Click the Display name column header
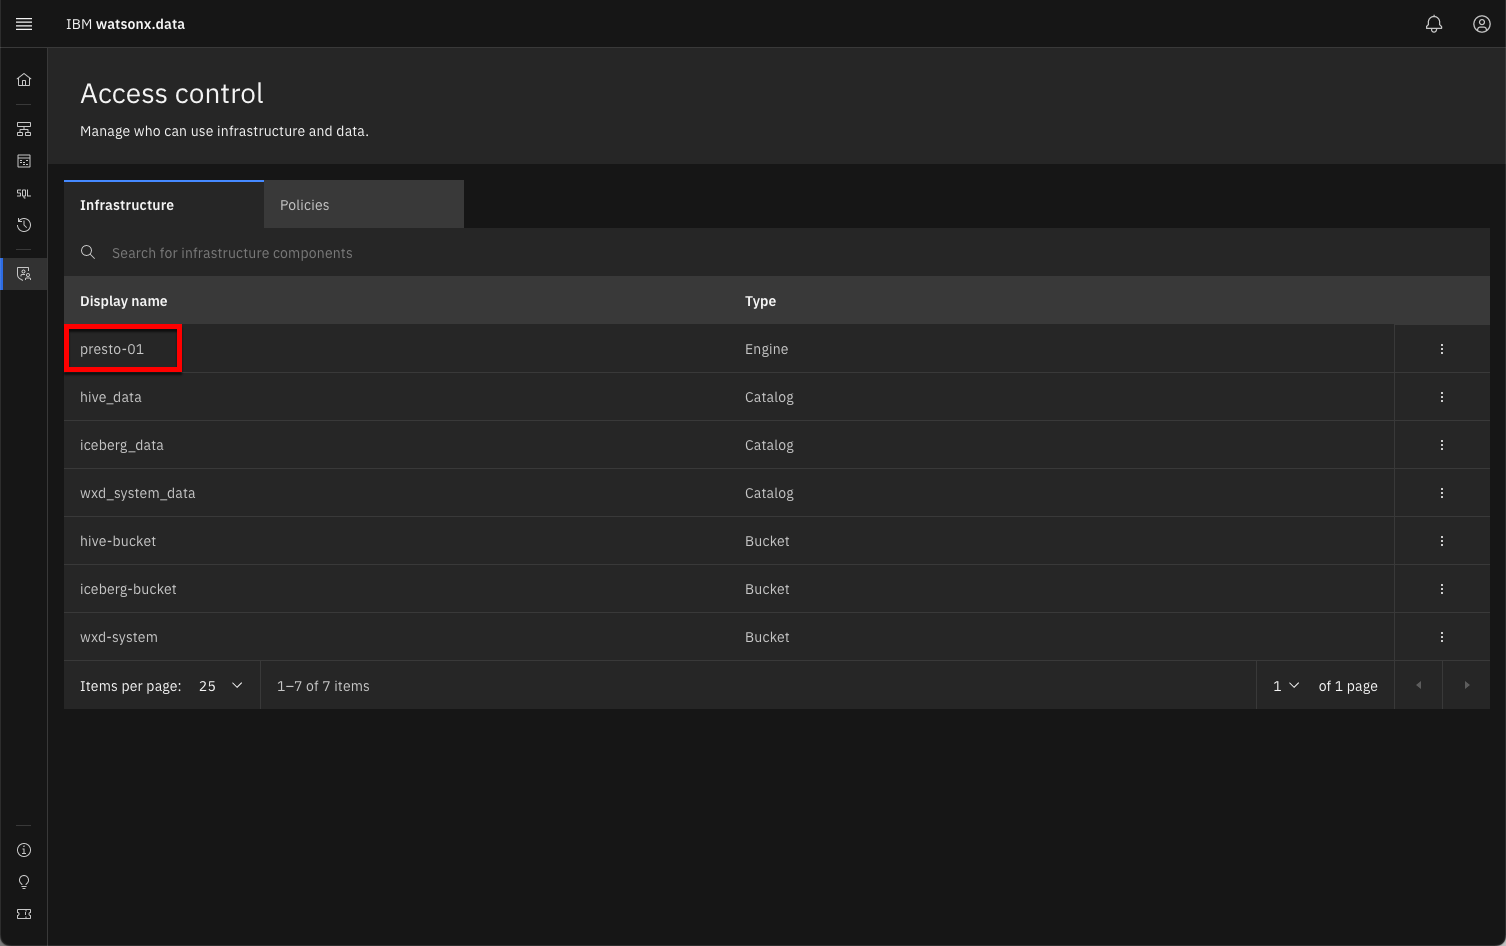Image resolution: width=1506 pixels, height=946 pixels. [x=124, y=301]
